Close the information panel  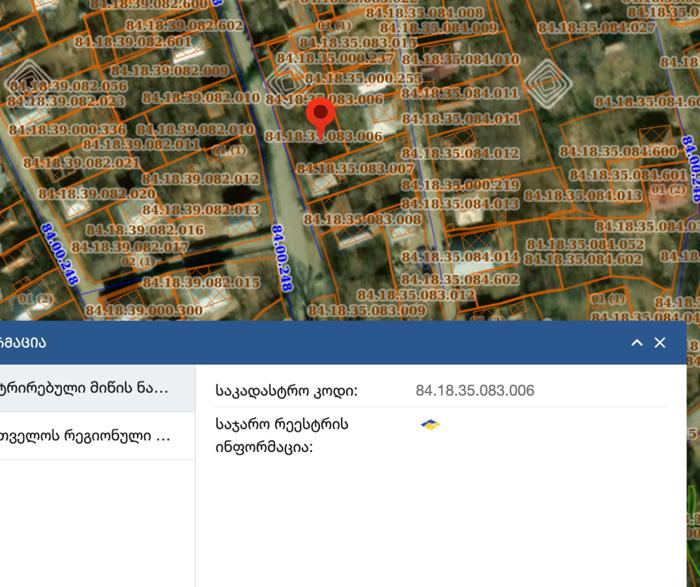[x=660, y=343]
